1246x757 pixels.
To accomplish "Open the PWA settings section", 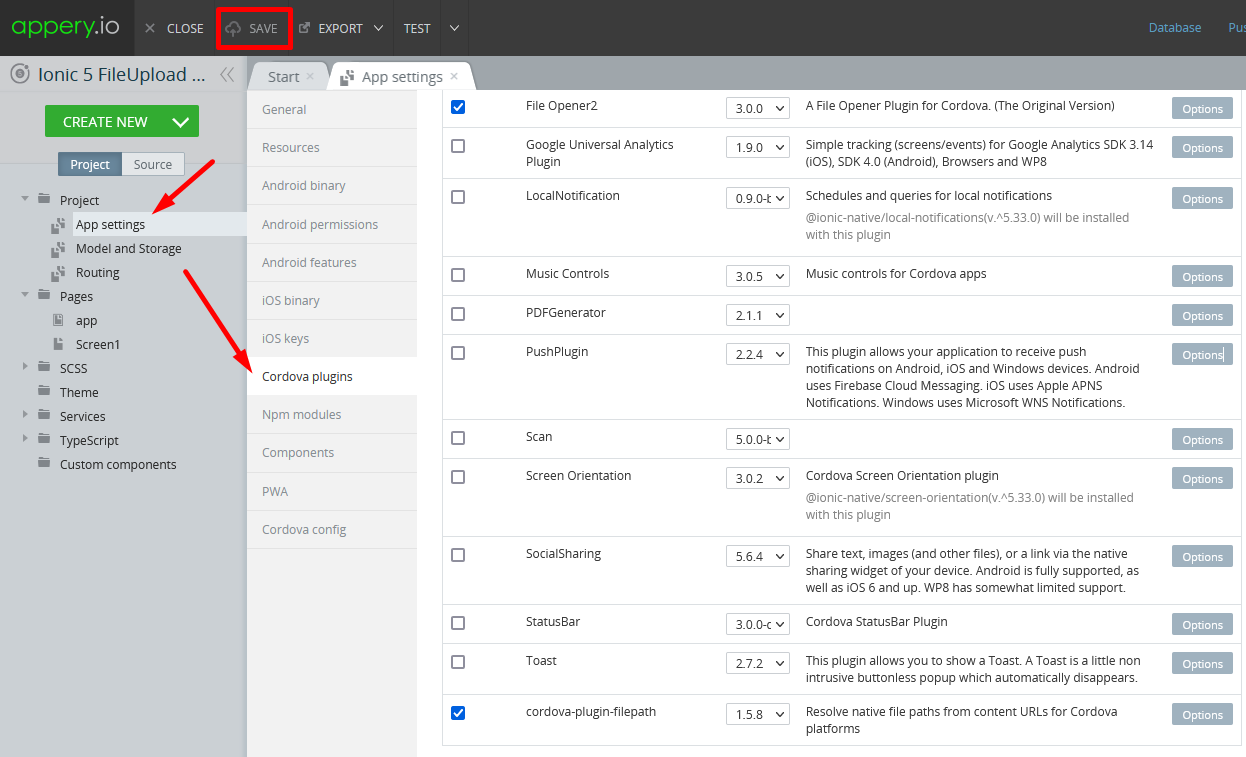I will point(332,492).
